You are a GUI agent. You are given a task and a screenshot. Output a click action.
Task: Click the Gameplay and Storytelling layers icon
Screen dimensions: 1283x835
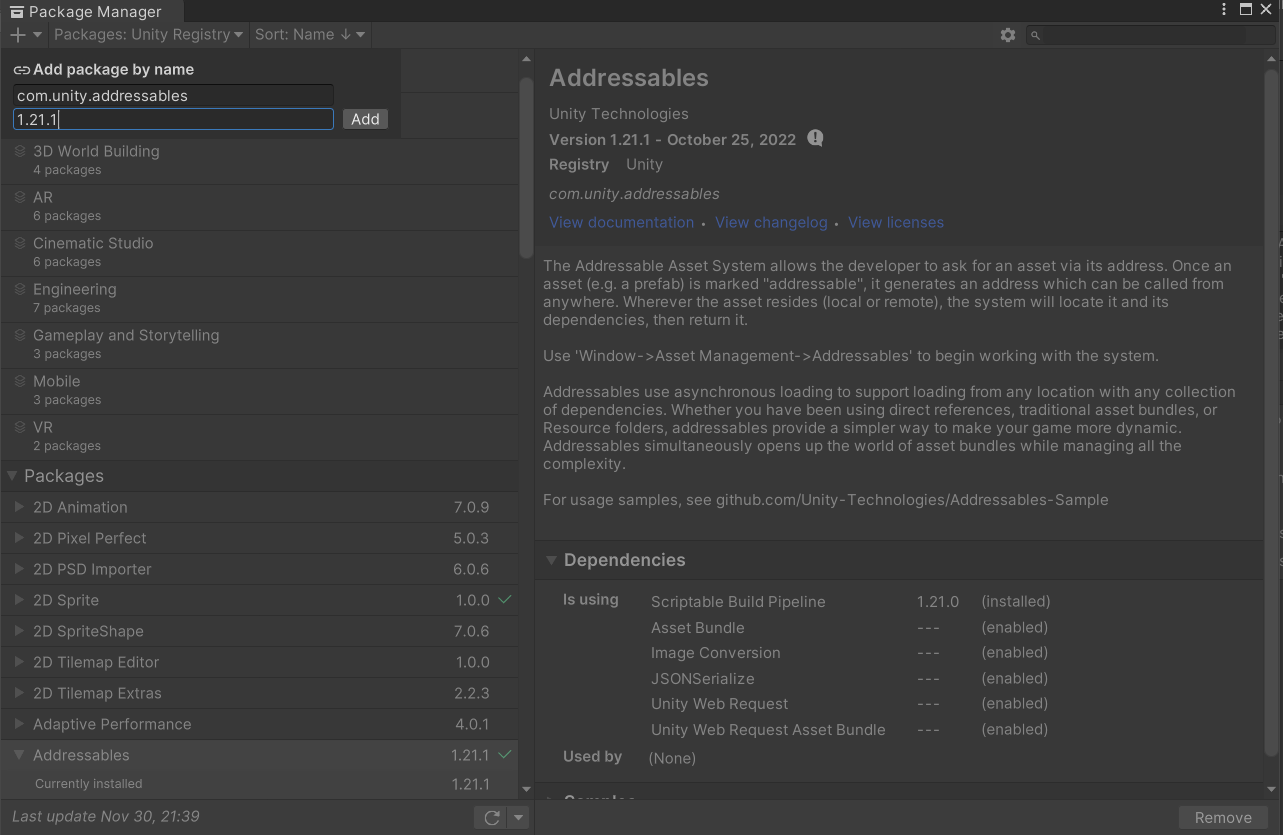19,335
